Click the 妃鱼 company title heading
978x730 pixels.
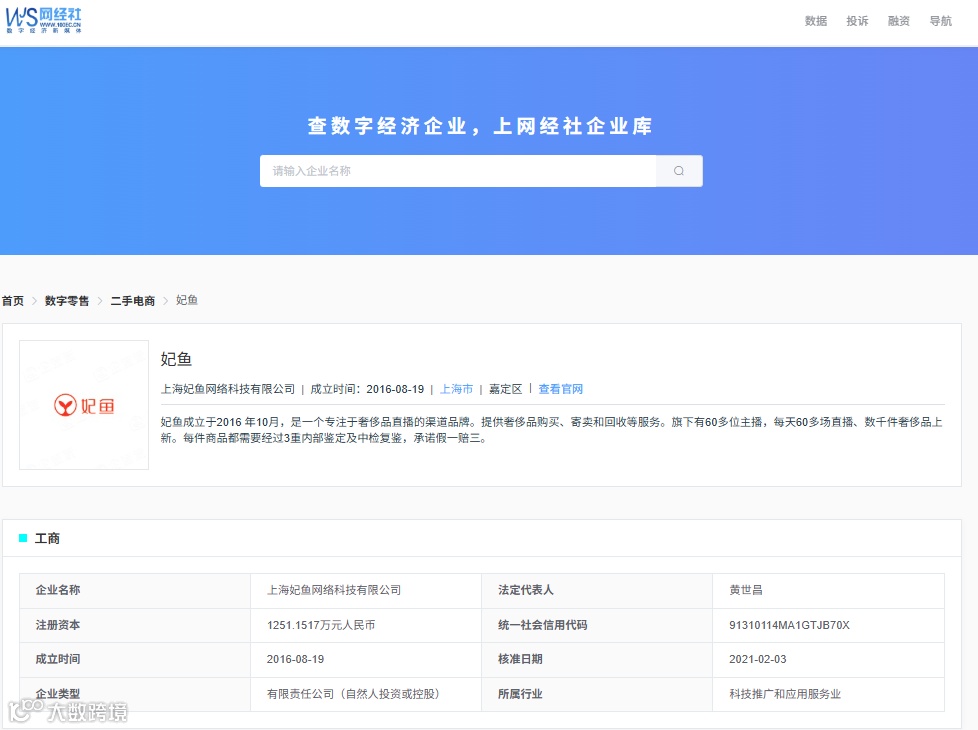[x=176, y=359]
